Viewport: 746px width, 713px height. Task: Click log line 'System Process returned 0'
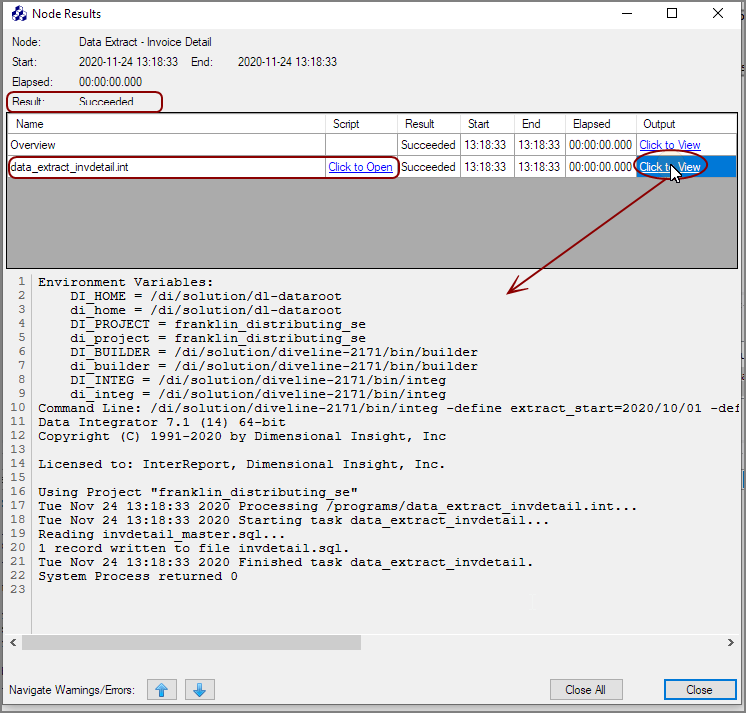click(138, 576)
